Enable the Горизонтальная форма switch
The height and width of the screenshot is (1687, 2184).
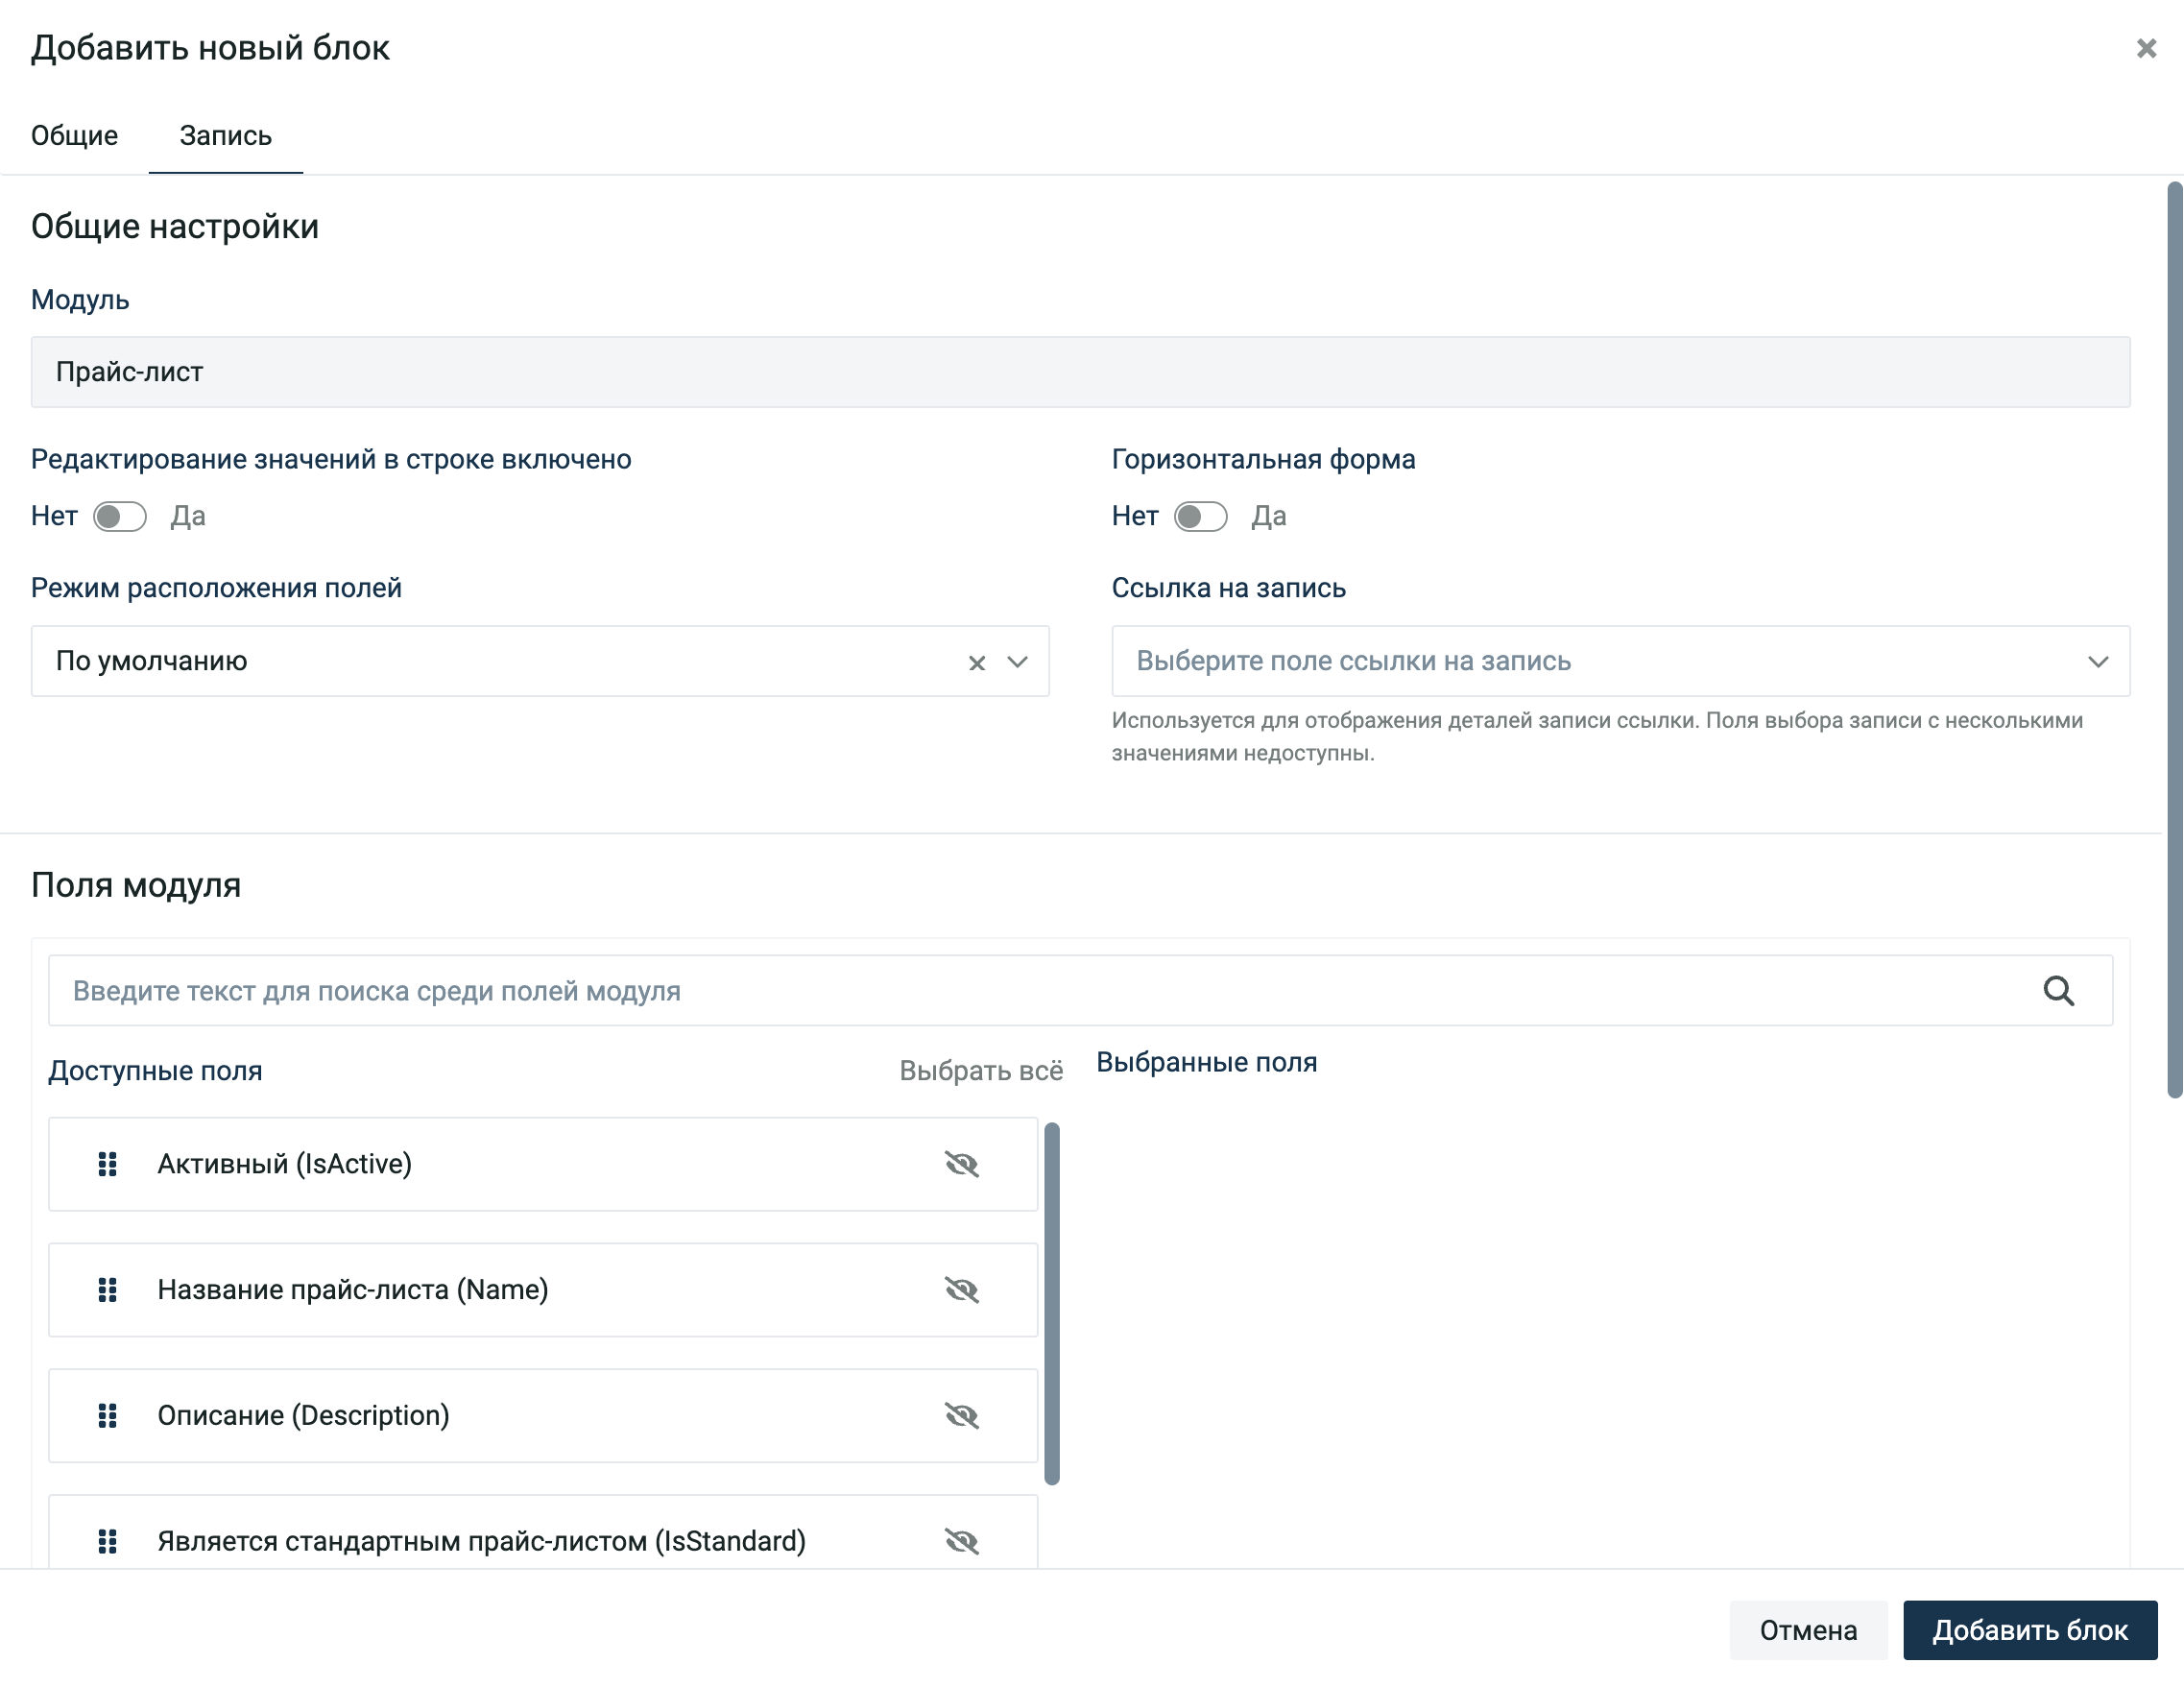pos(1200,516)
